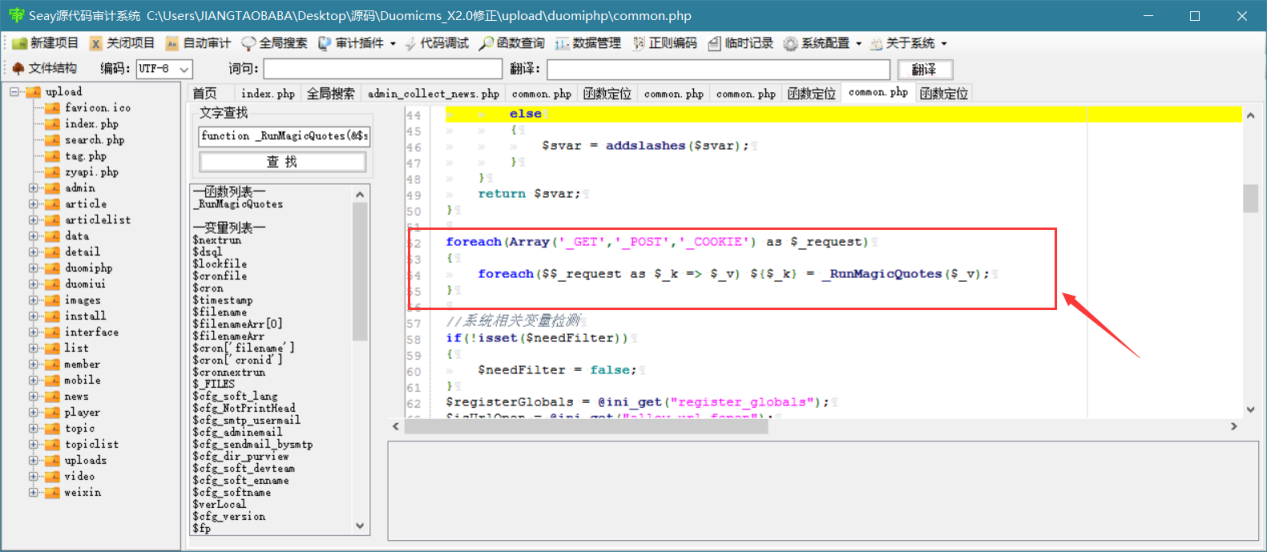Open the 编码 UTF-8 combo box
Viewport: 1267px width, 552px height.
pos(165,68)
